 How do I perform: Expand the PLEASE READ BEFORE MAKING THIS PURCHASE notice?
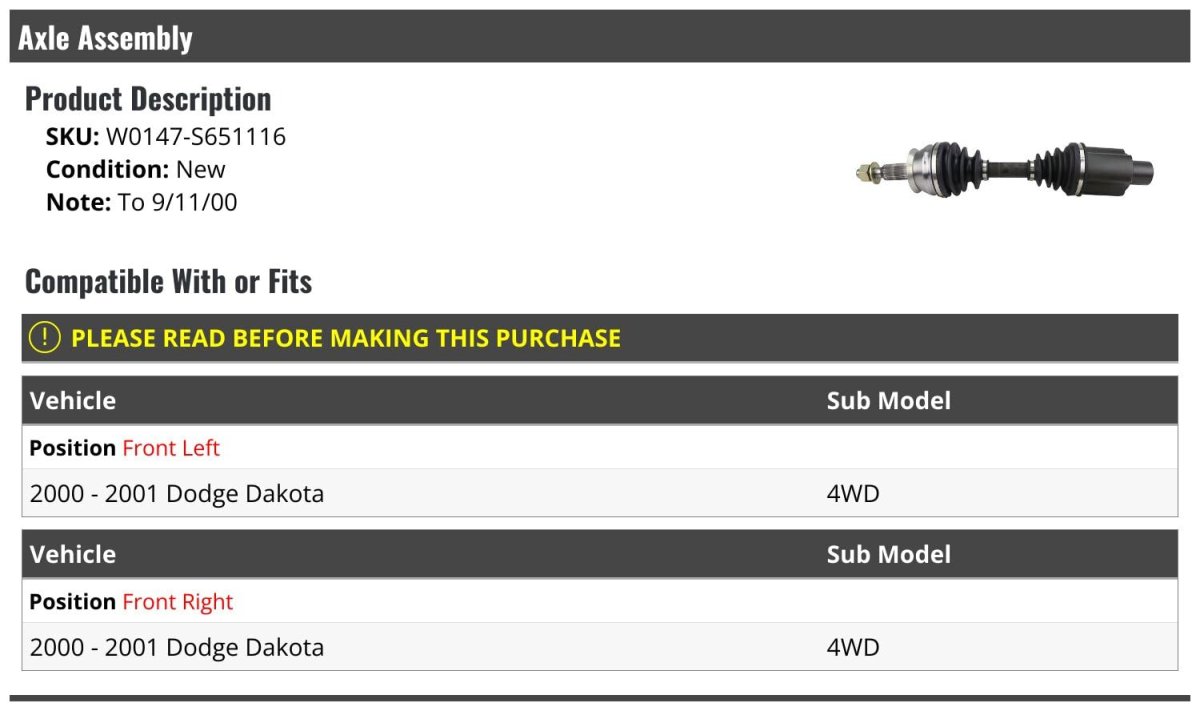pos(346,338)
